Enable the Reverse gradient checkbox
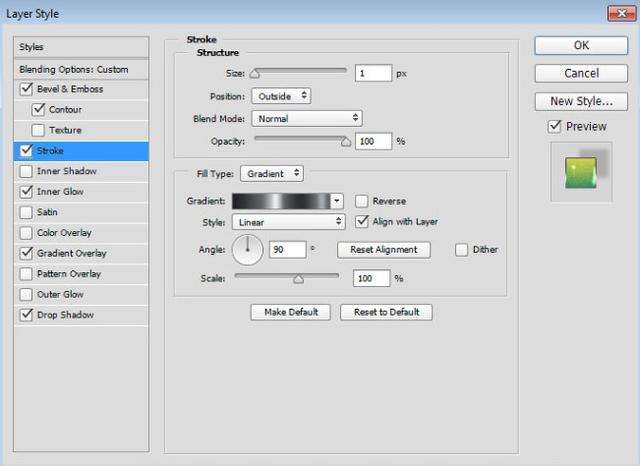Viewport: 640px width, 466px height. (x=362, y=201)
